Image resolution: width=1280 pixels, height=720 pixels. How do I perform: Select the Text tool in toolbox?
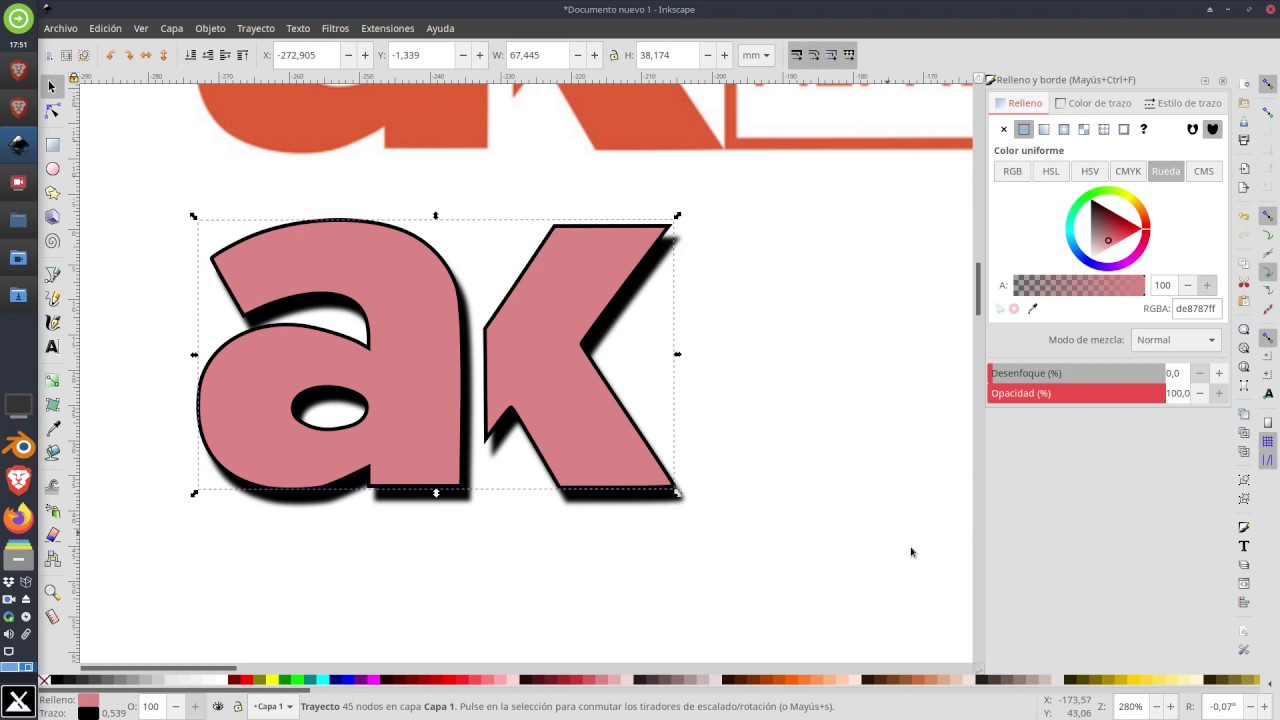(x=52, y=347)
